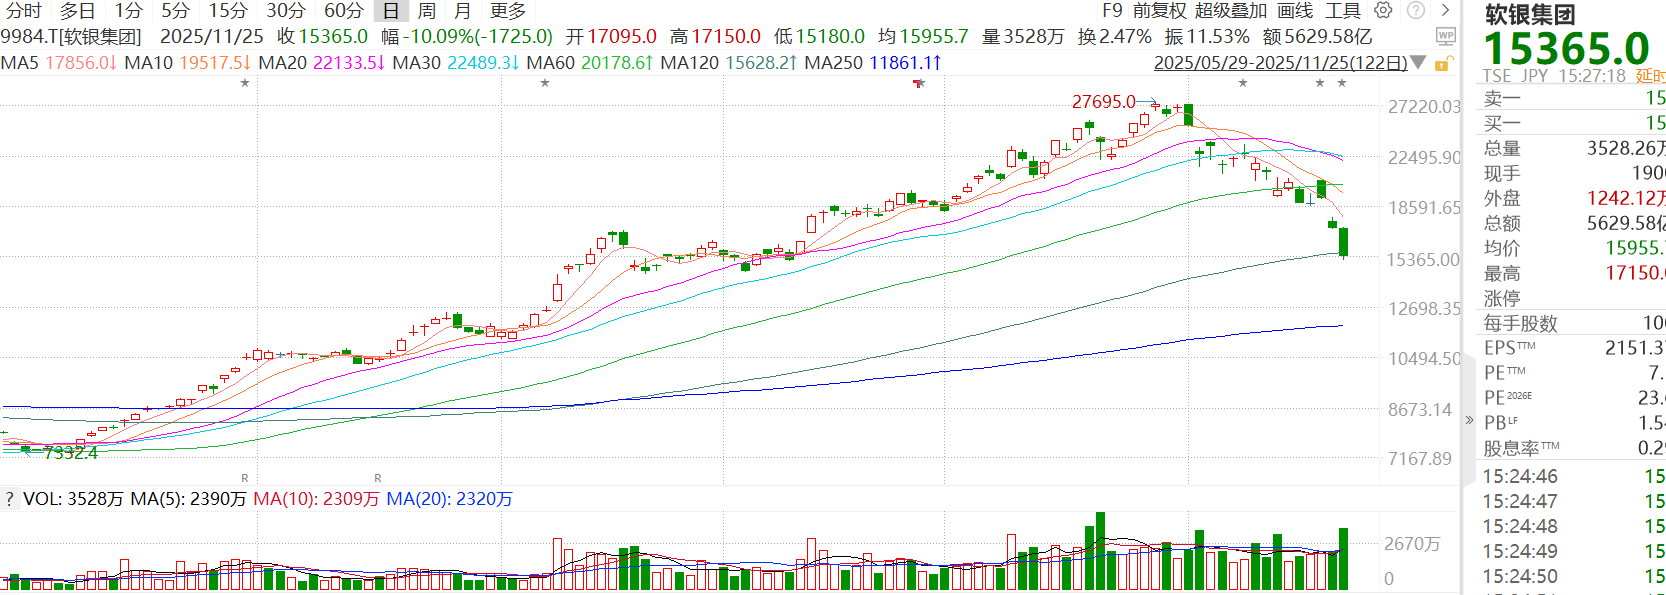
Task: Click the MA(10): 2309万 volume label
Action: coord(317,499)
